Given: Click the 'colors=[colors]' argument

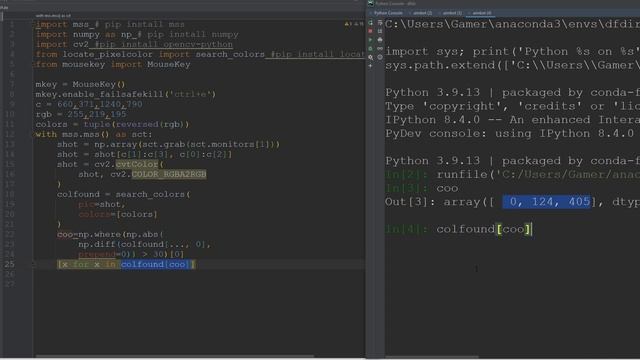Looking at the screenshot, I should point(118,214).
